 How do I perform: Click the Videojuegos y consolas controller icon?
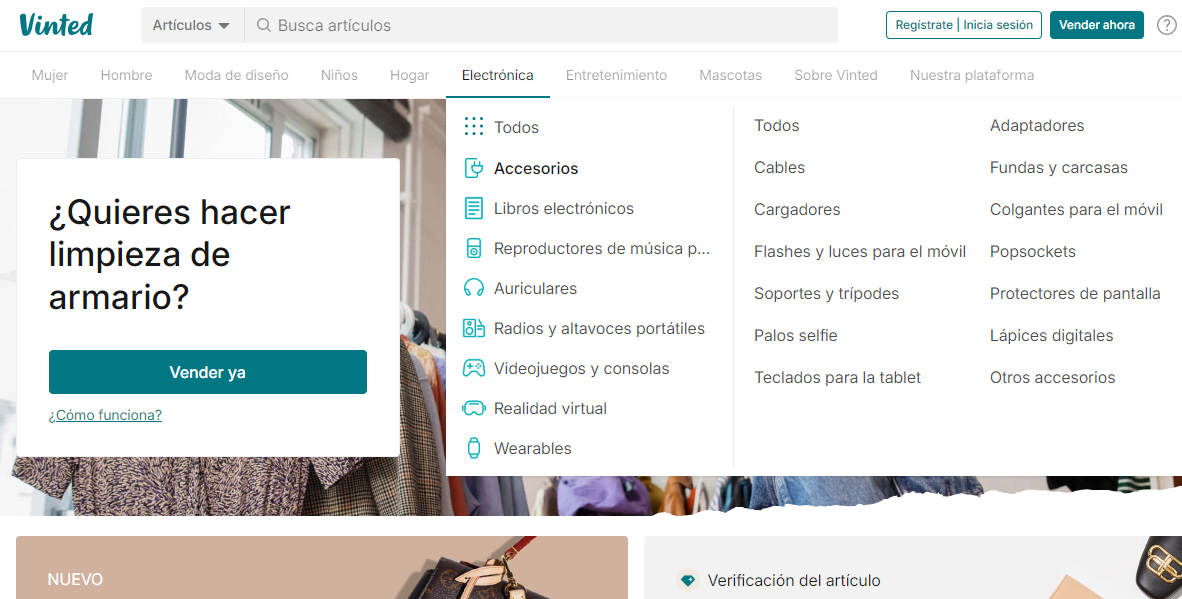(473, 368)
